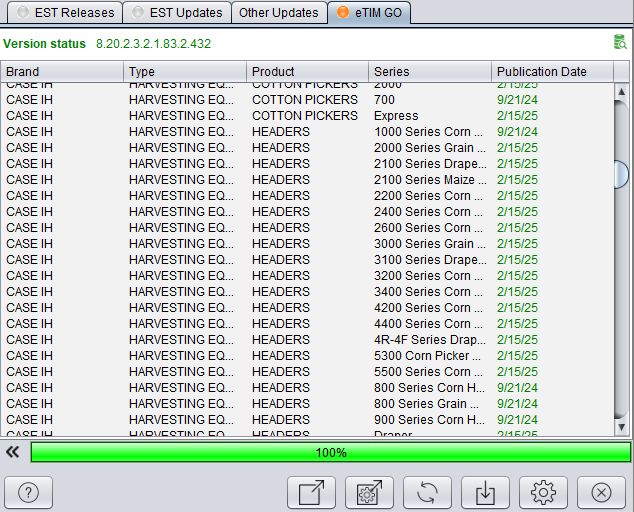Viewport: 634px width, 512px height.
Task: Sort by the Brand column header
Action: (62, 72)
